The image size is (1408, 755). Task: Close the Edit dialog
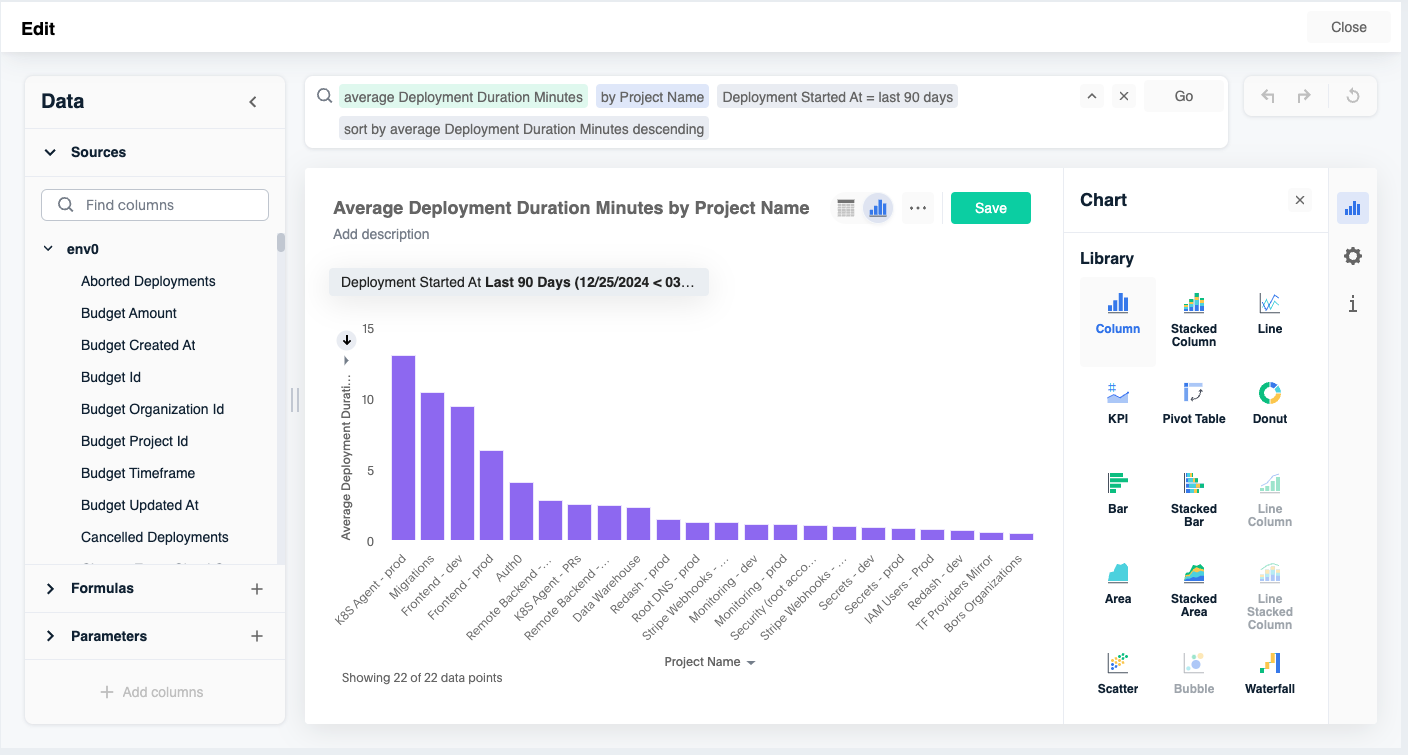[1349, 27]
